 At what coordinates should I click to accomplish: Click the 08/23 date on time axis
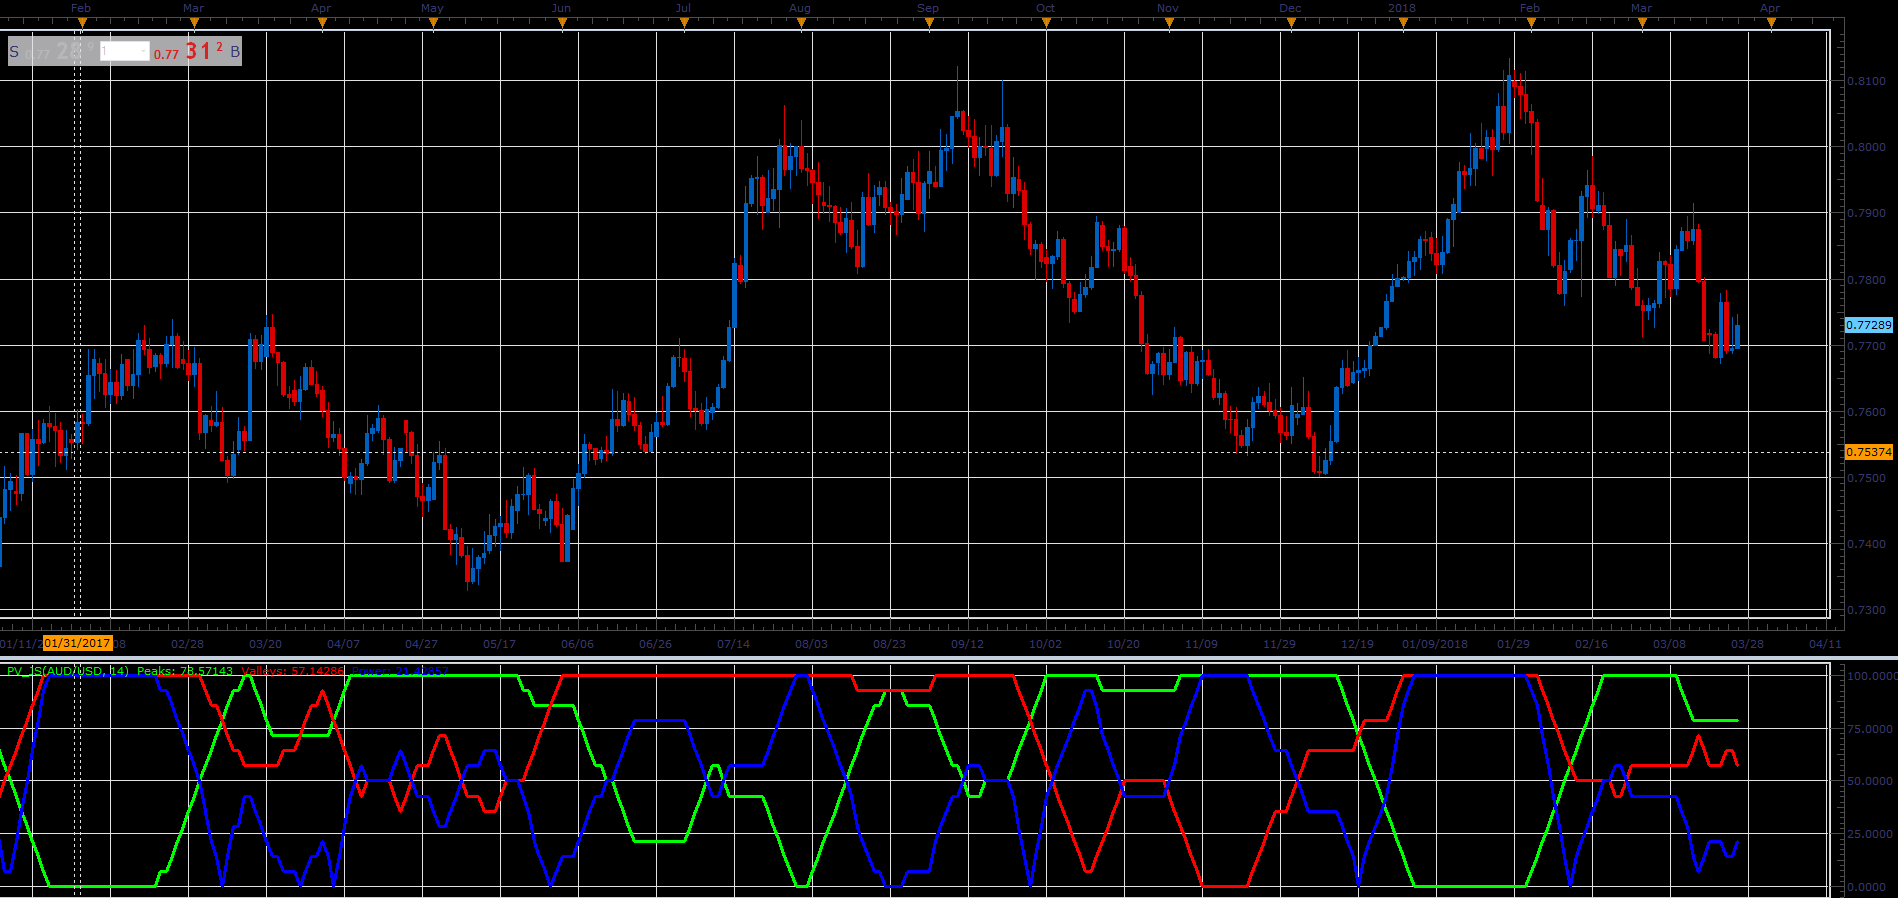[x=889, y=644]
